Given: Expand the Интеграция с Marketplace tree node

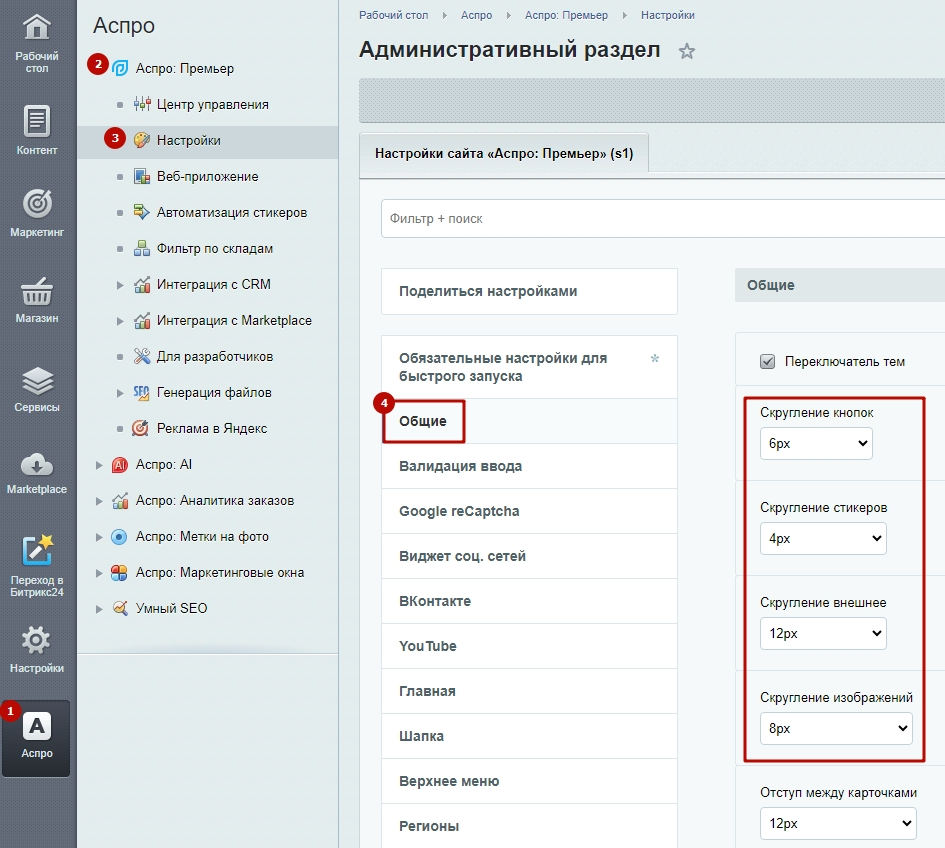Looking at the screenshot, I should click(120, 321).
